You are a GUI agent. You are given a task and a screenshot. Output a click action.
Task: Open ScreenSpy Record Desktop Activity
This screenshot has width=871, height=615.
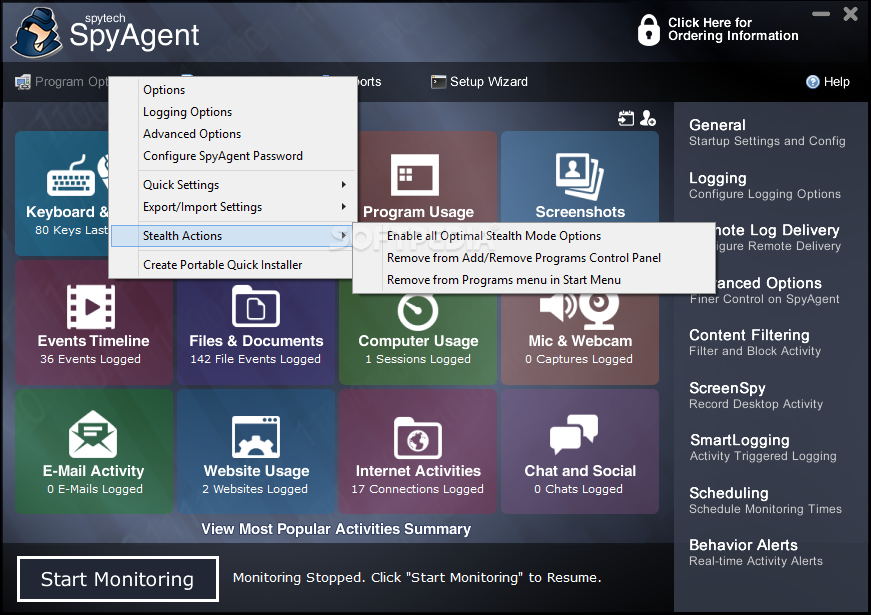click(756, 395)
